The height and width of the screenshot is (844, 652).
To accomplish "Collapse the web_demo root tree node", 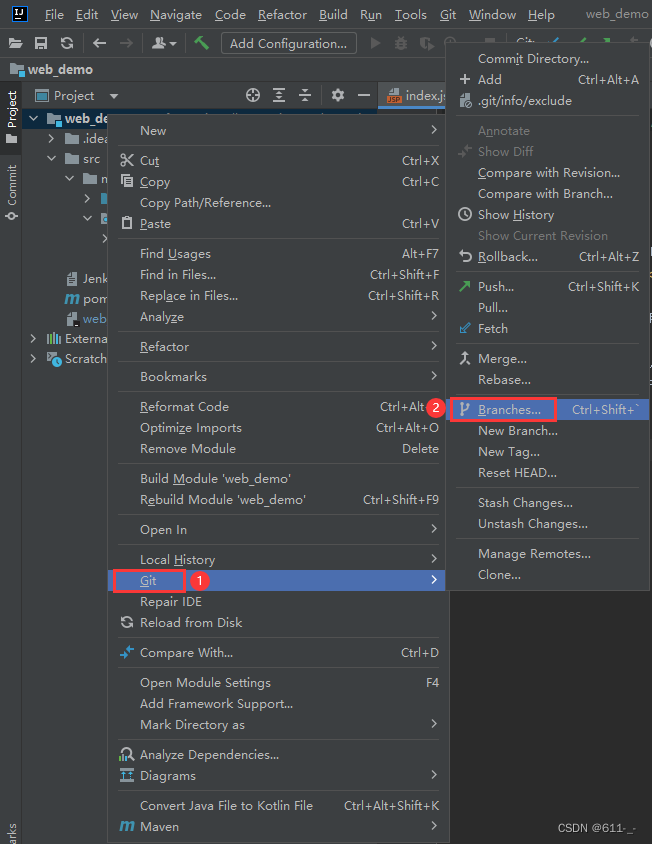I will click(34, 118).
